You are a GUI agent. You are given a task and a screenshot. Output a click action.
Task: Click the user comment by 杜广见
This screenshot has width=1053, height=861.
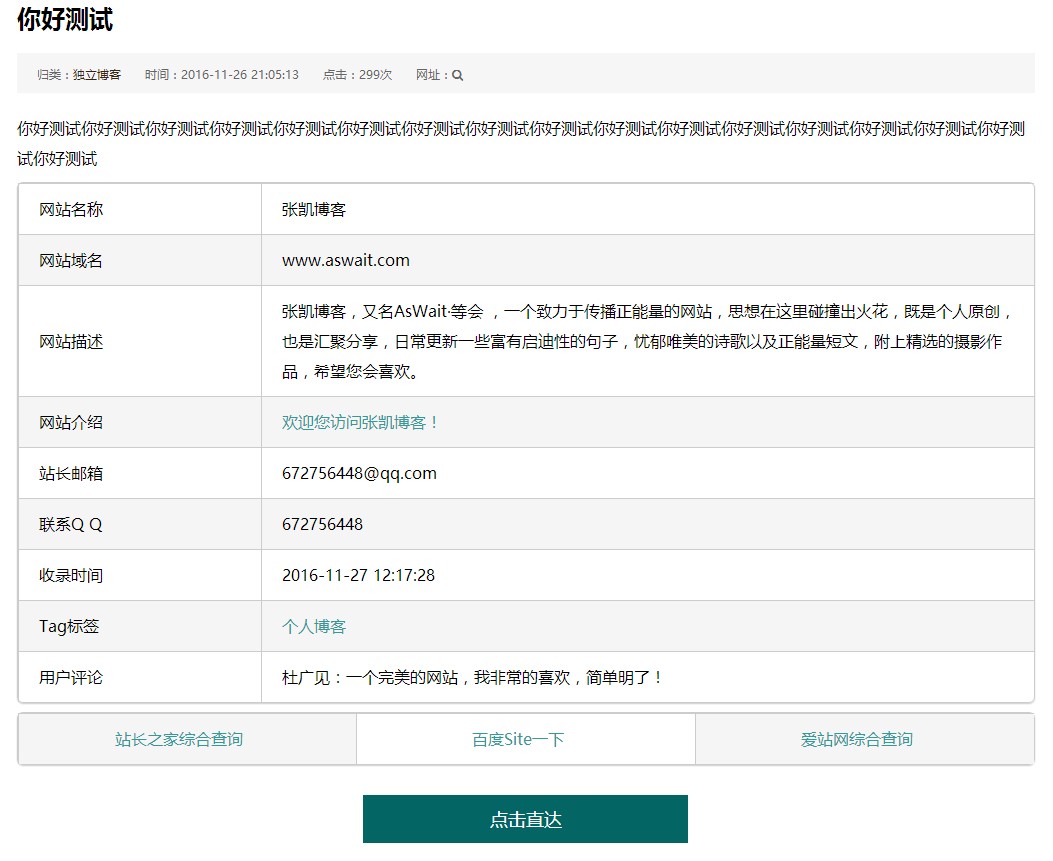(473, 678)
